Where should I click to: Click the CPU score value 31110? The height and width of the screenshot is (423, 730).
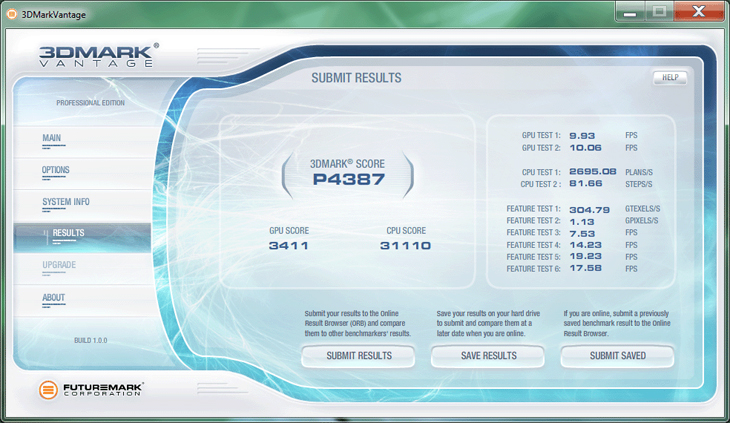[406, 246]
